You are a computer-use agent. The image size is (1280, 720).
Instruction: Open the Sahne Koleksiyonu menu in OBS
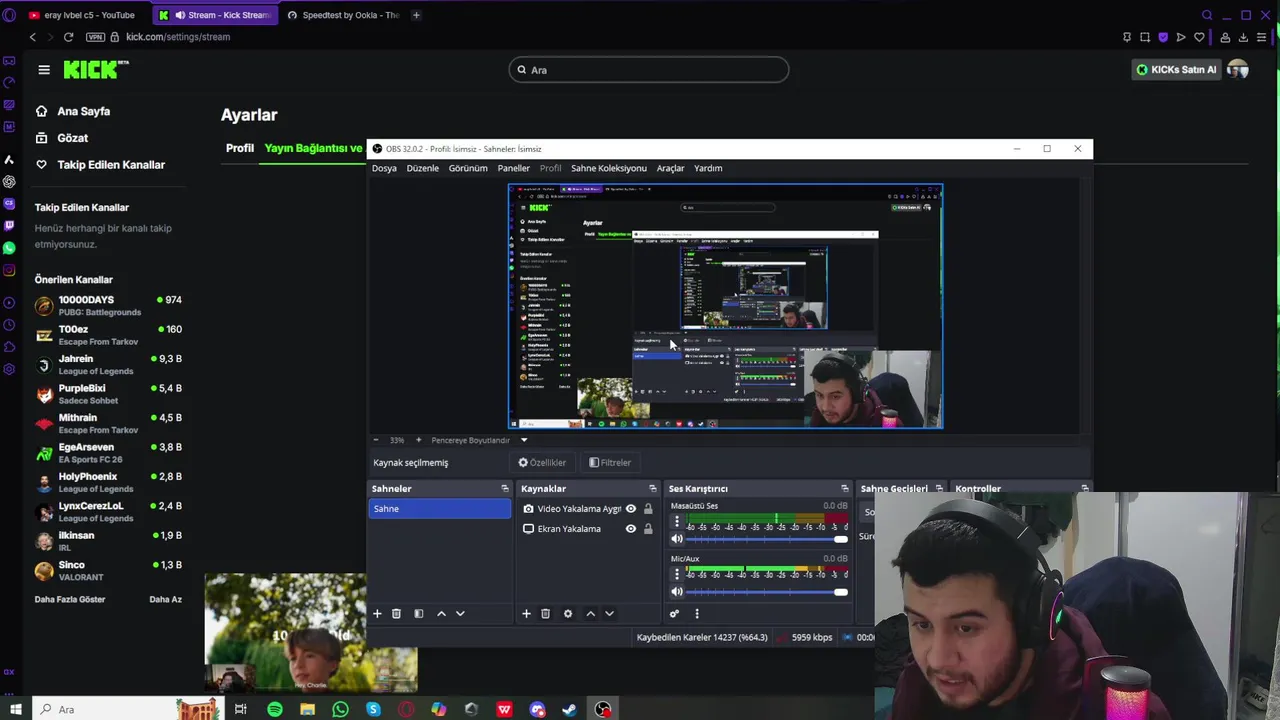(x=609, y=168)
